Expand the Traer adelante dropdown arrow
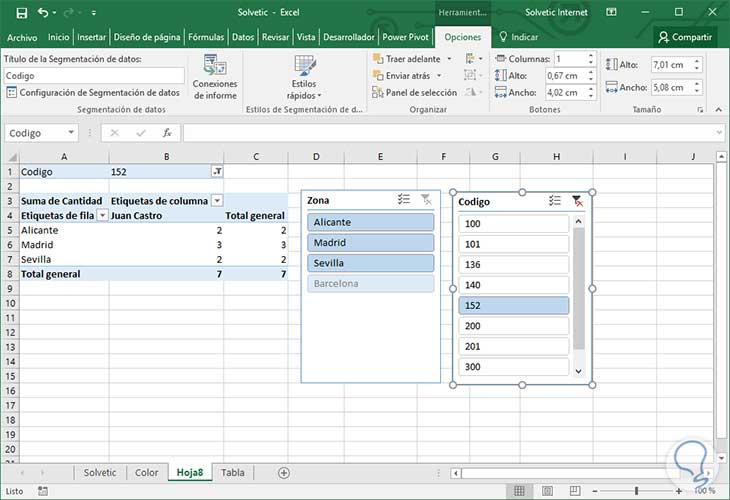The width and height of the screenshot is (730, 500). pos(449,59)
